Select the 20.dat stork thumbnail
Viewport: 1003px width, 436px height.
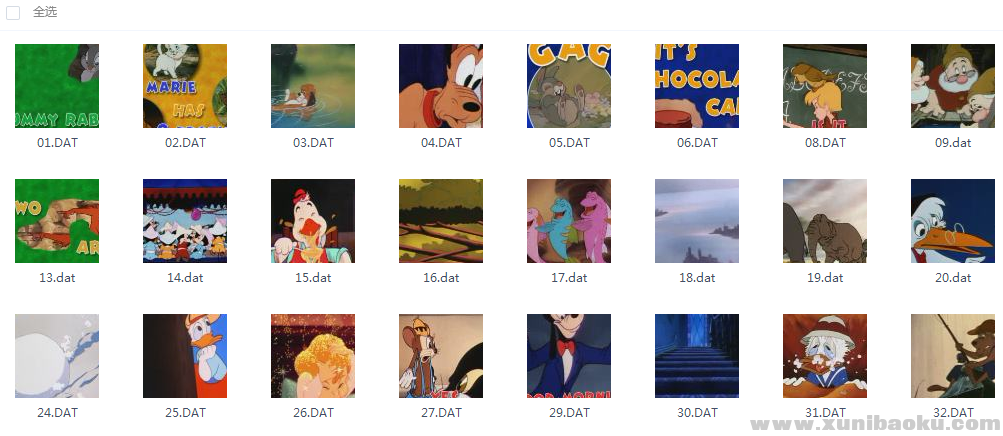953,221
